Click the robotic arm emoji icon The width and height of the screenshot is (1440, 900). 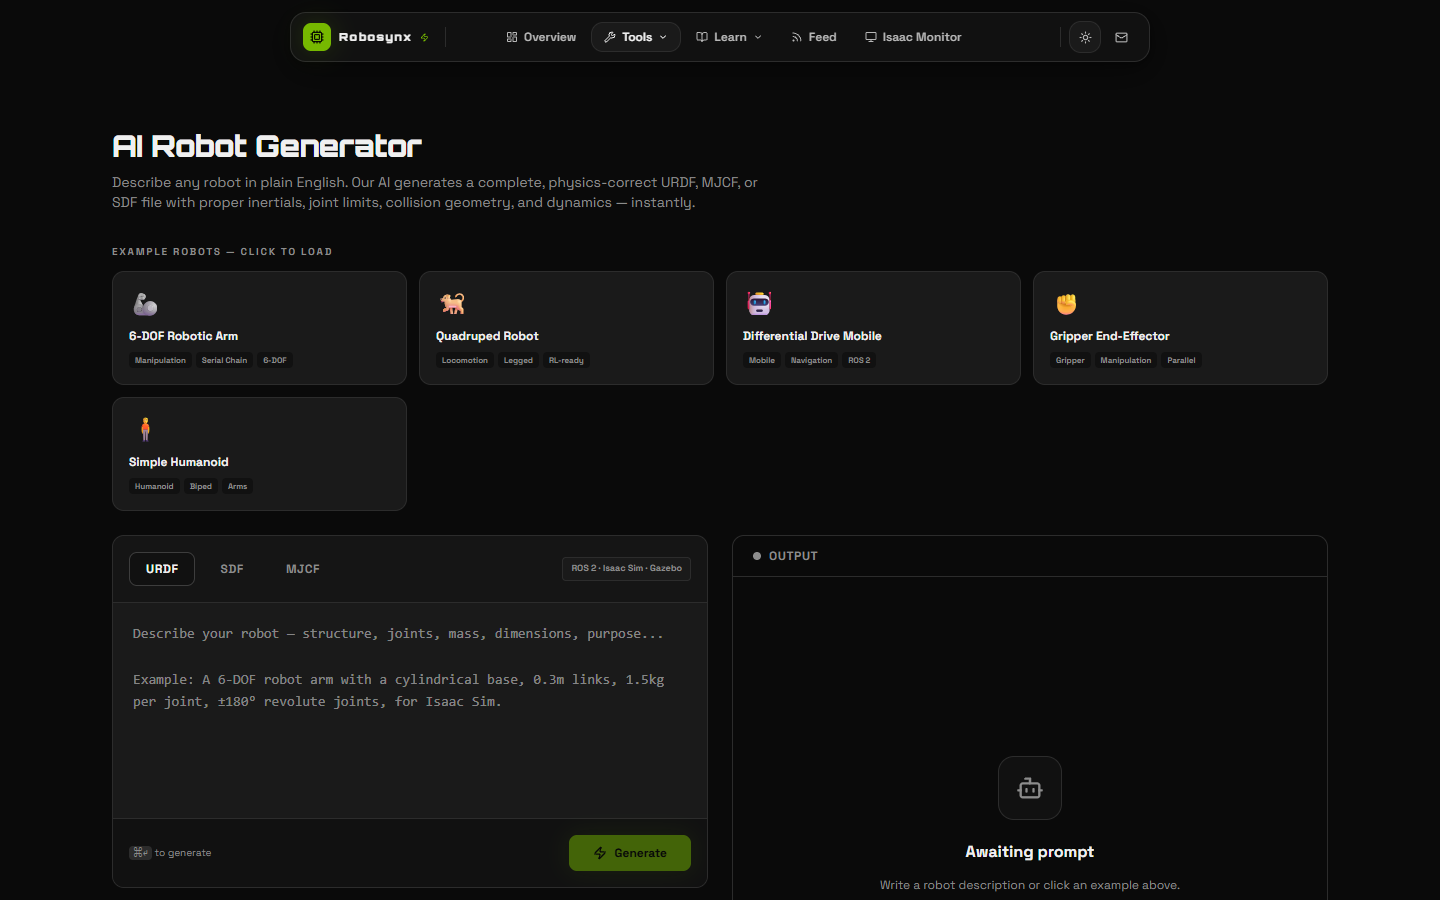point(145,303)
